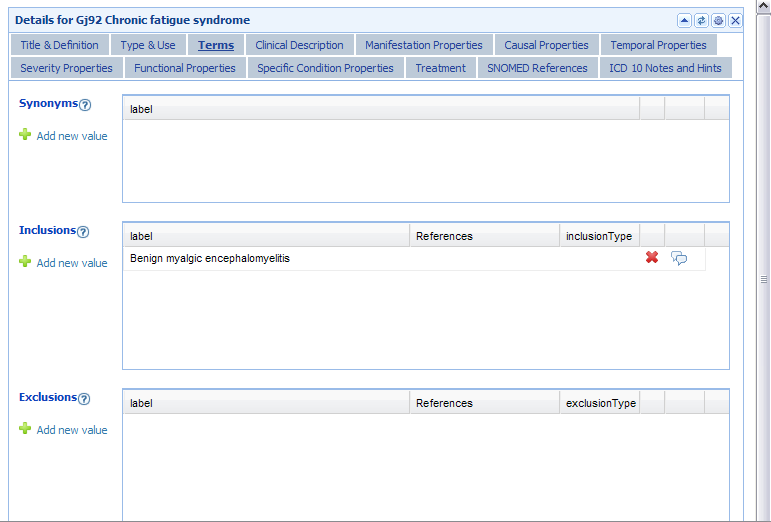Image resolution: width=771 pixels, height=522 pixels.
Task: Collapse the details panel with the up arrow
Action: [x=684, y=20]
